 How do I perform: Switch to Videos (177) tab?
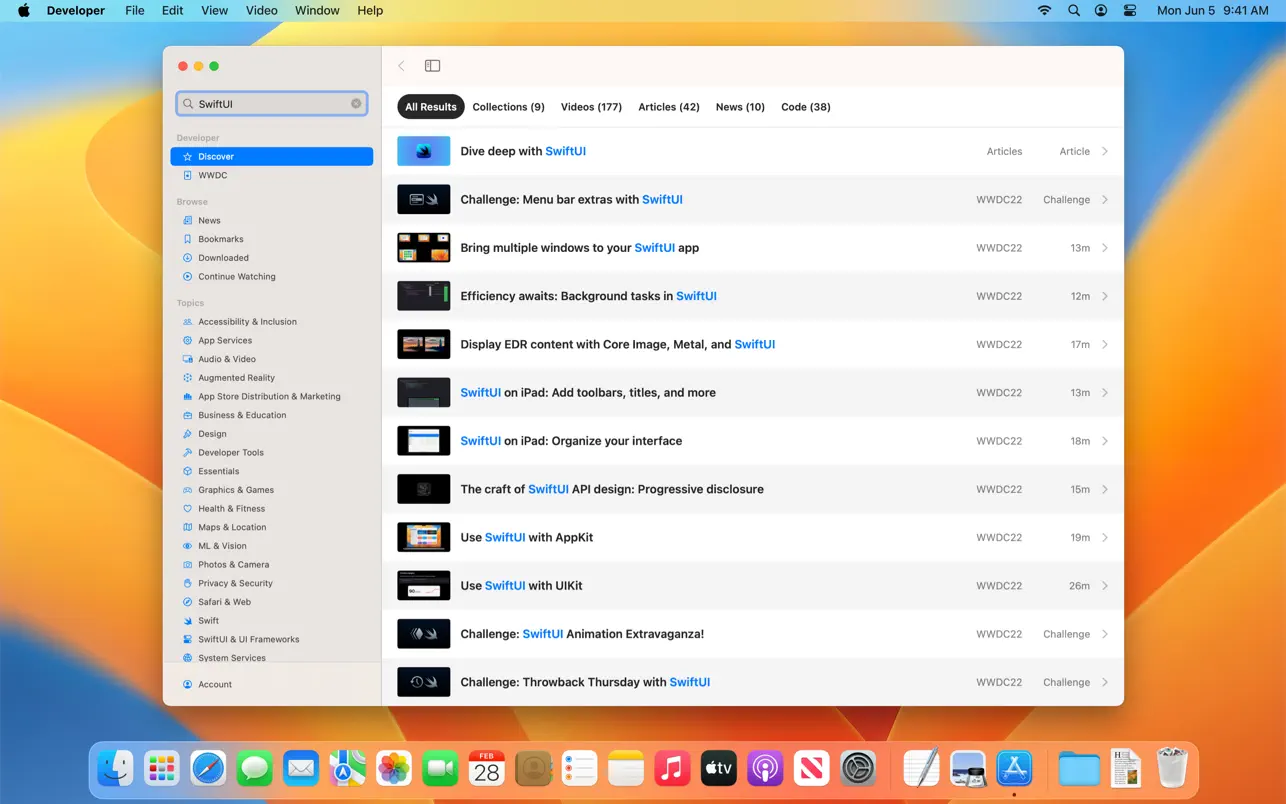click(x=591, y=107)
